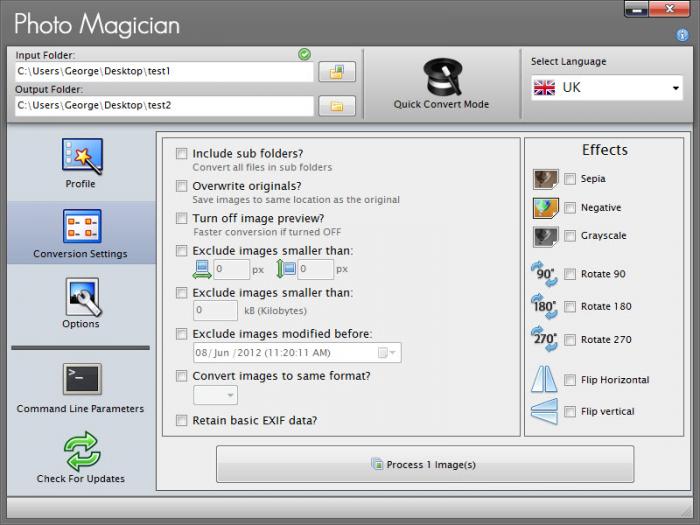Browse for input folder using folder icon
Screen dimensions: 700x525
337,72
